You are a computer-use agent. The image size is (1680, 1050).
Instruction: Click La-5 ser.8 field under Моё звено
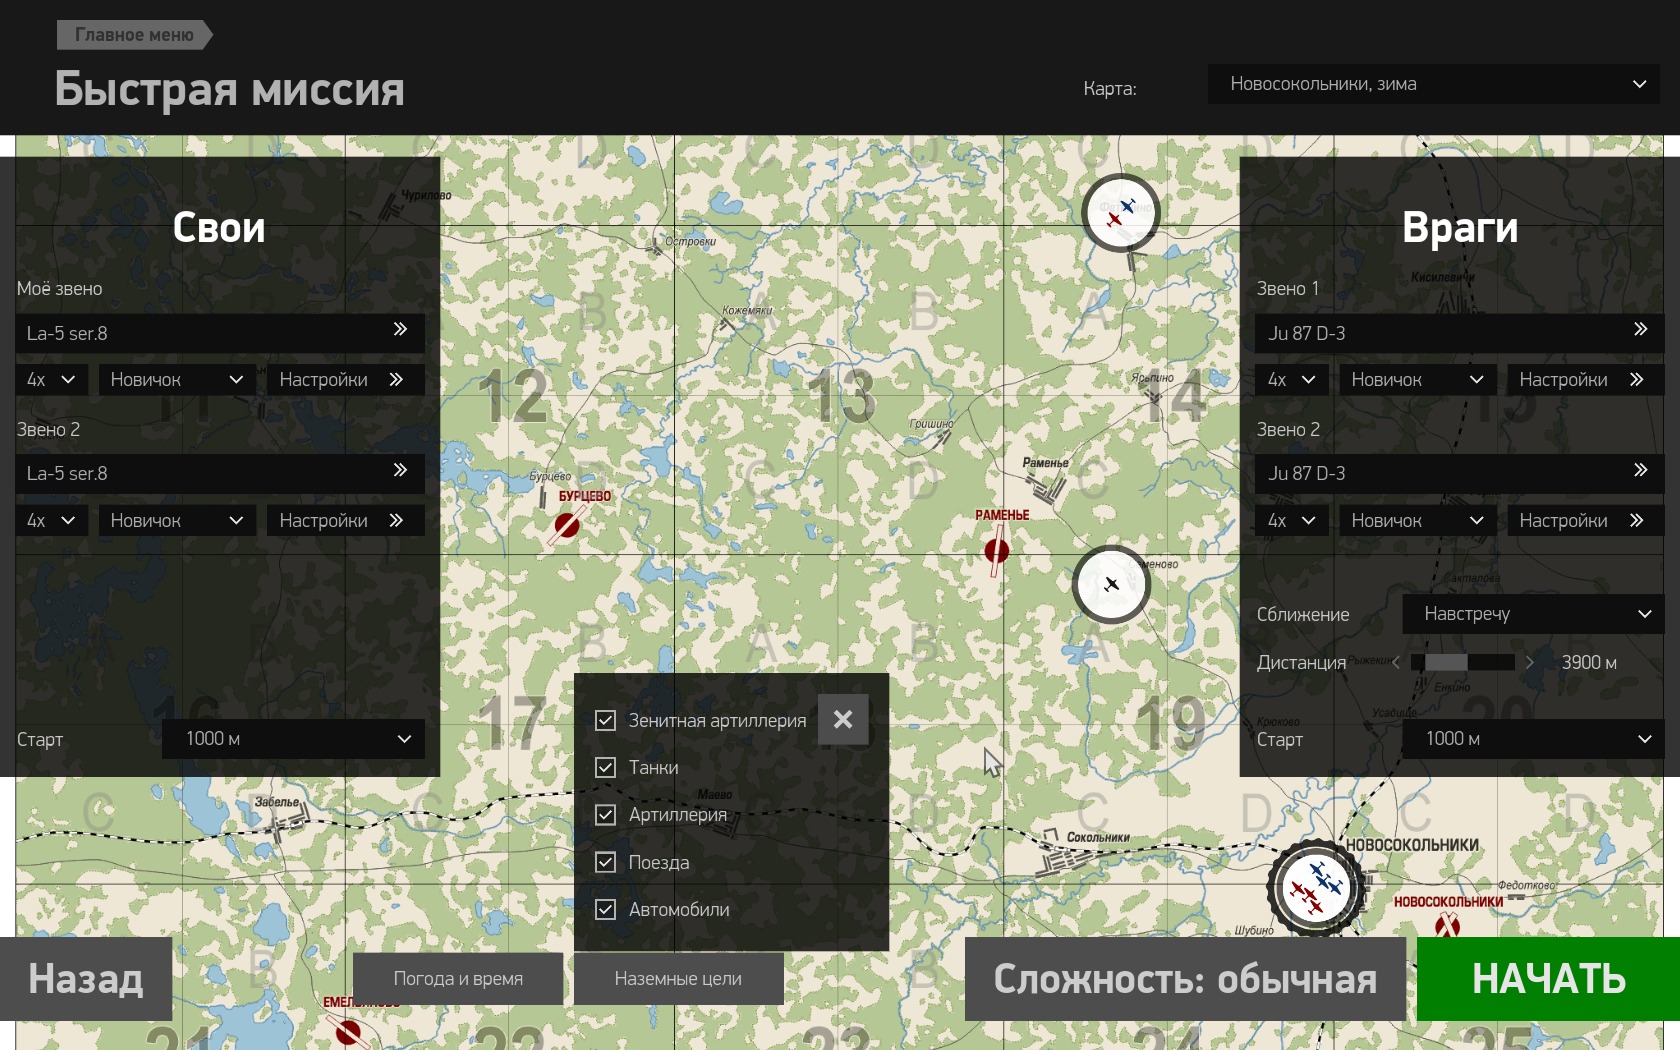point(220,333)
